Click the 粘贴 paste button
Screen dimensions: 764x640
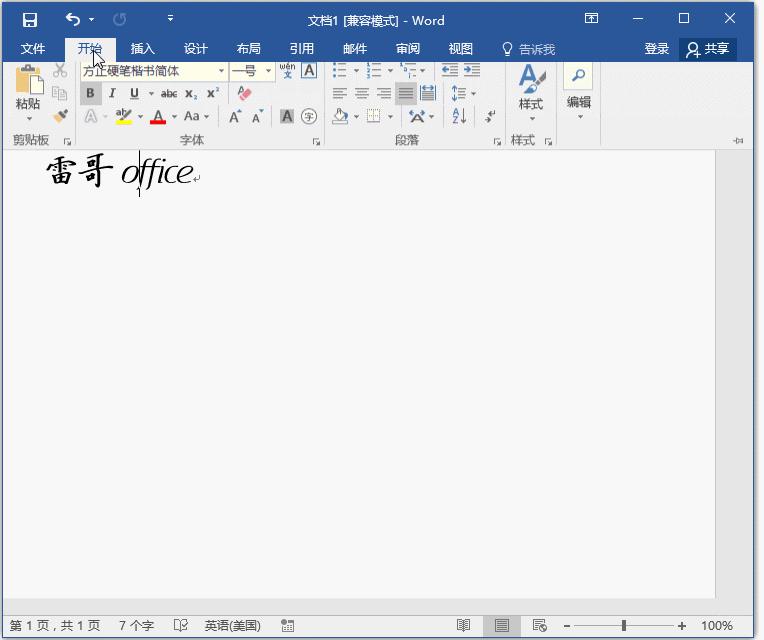[x=28, y=93]
